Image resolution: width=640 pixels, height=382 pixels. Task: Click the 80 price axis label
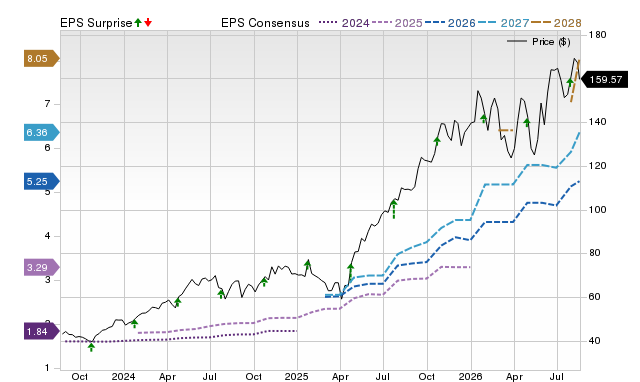[x=594, y=253]
